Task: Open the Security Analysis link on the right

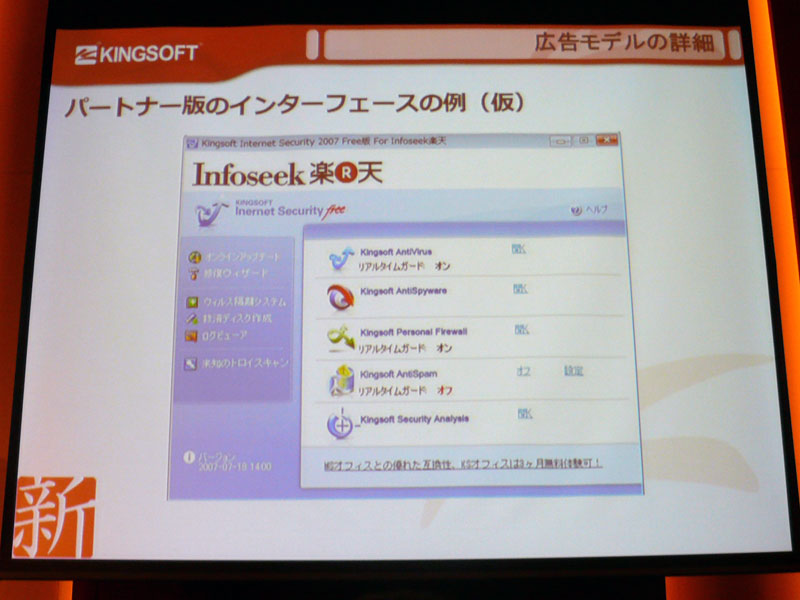Action: tap(524, 413)
